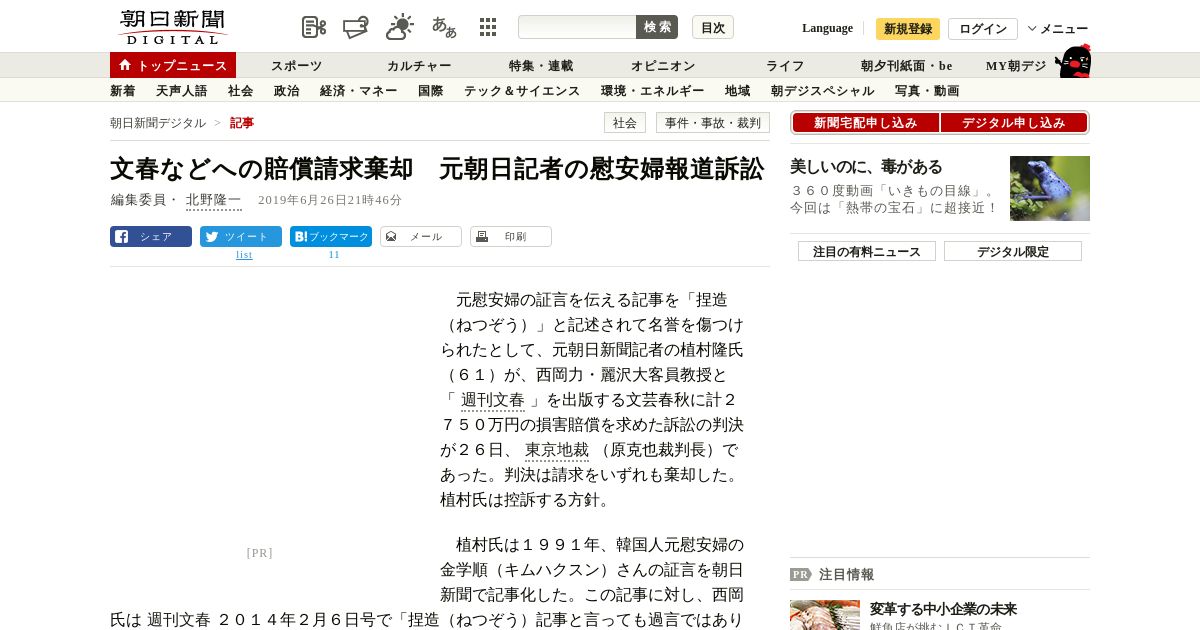Open the grid apps menu icon

tap(488, 27)
